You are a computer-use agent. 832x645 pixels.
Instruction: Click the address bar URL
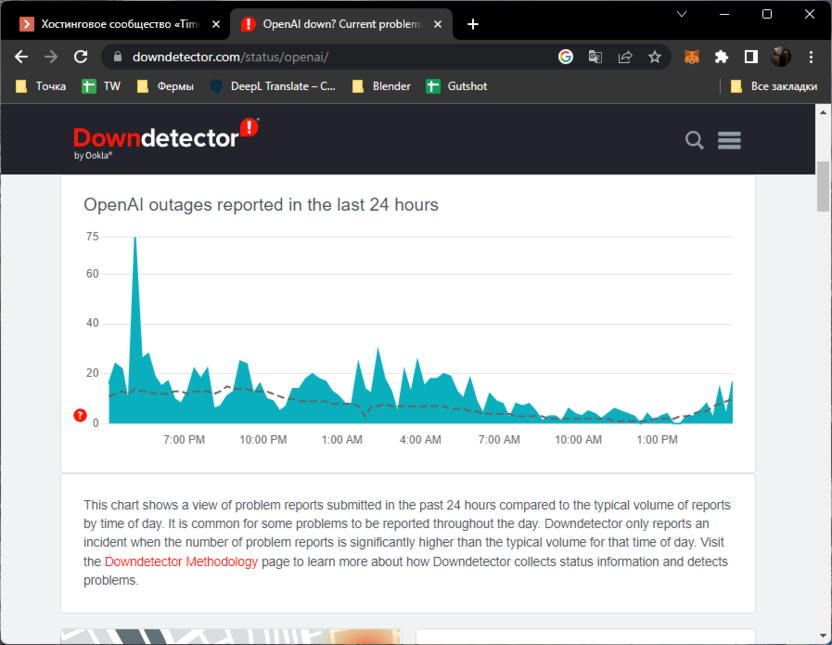(230, 57)
